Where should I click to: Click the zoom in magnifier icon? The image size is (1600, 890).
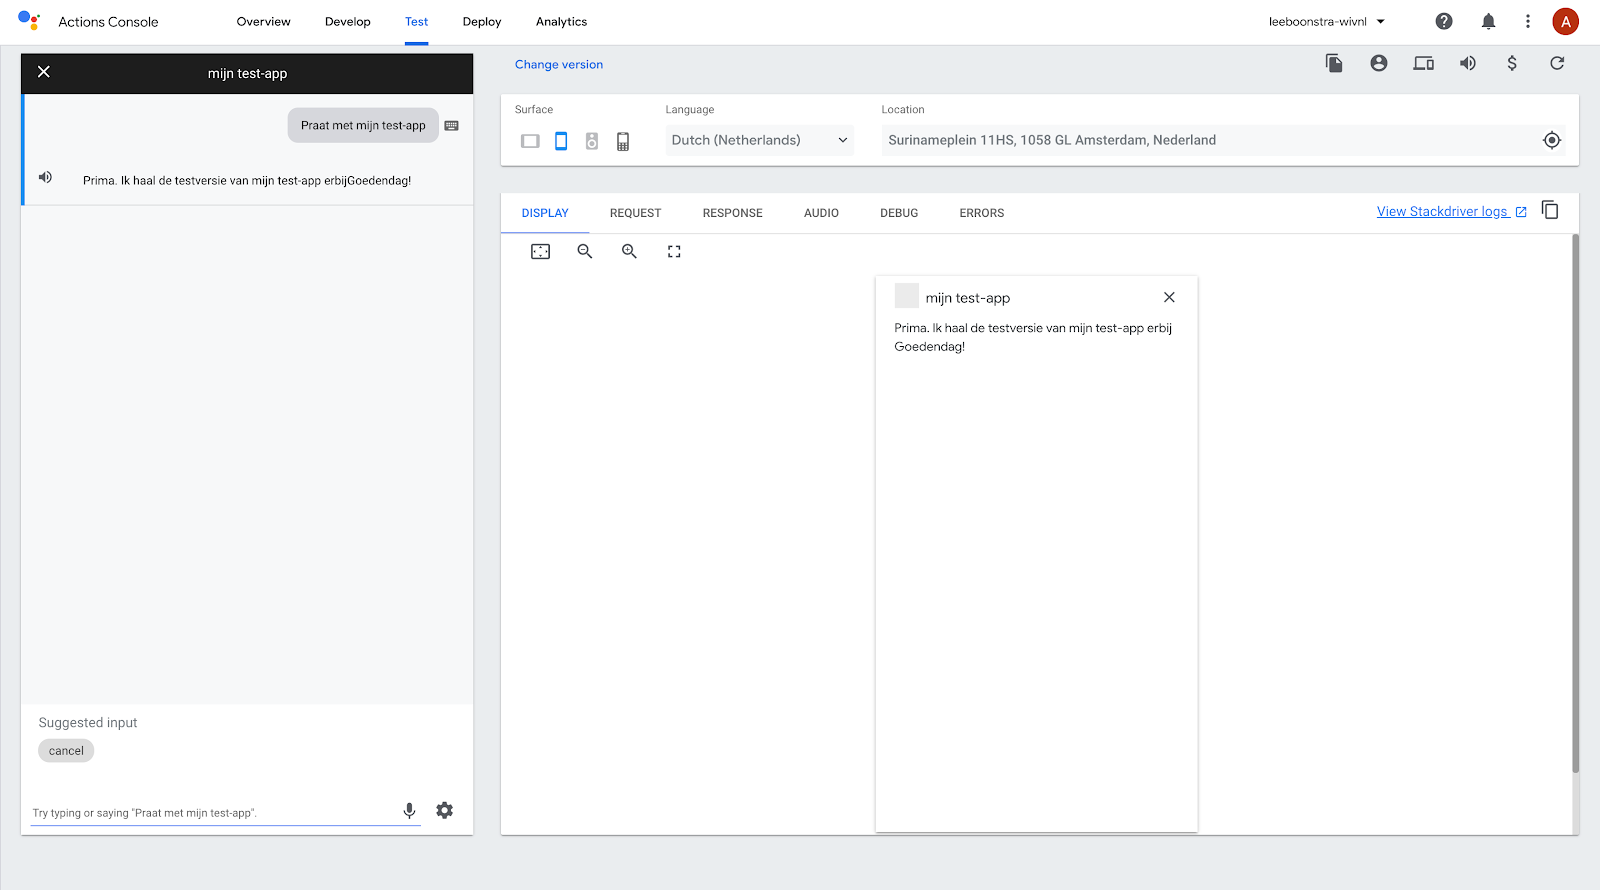click(629, 252)
